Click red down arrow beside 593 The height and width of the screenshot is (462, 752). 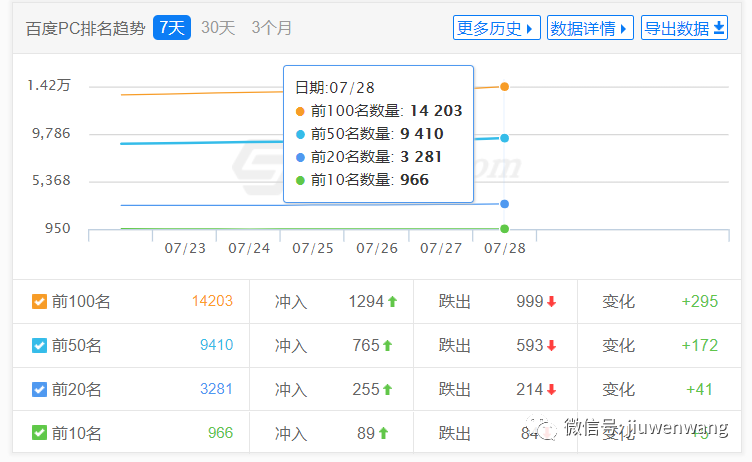(x=551, y=345)
